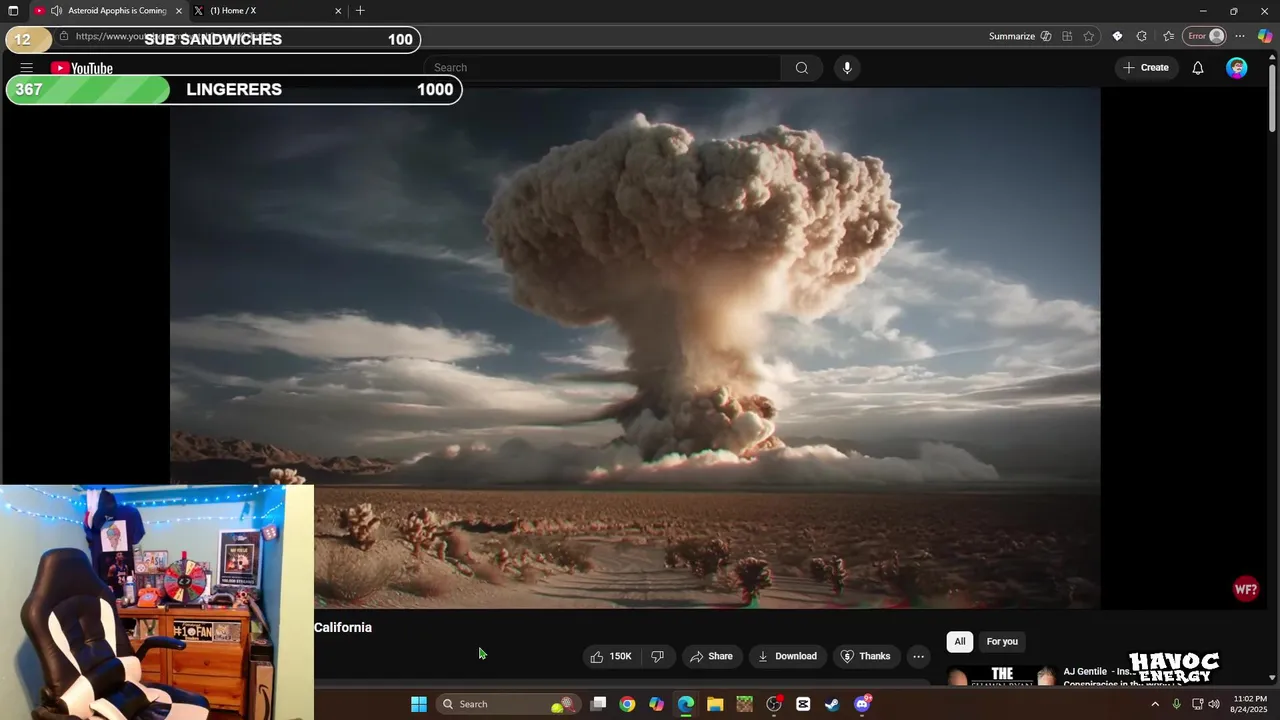Open Copilot app from taskbar
Image resolution: width=1280 pixels, height=720 pixels.
tap(656, 704)
